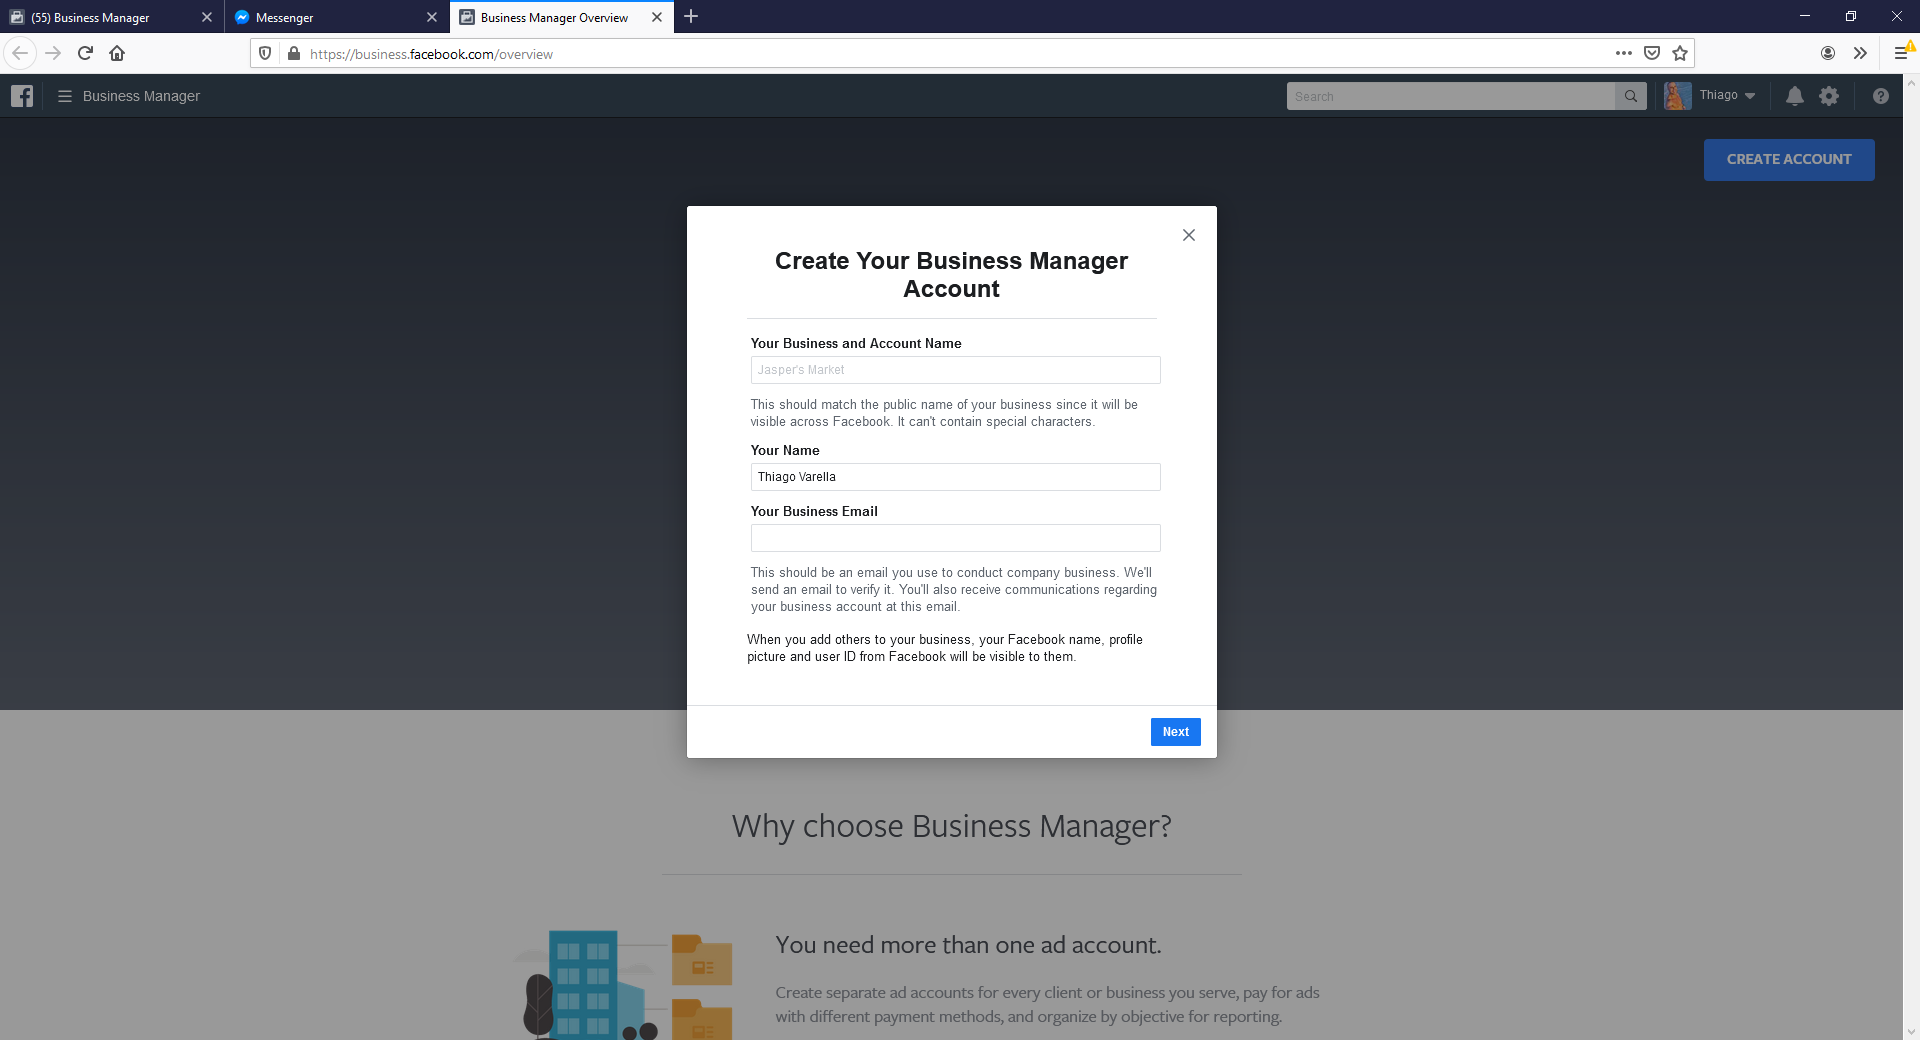1920x1040 pixels.
Task: Click the 'You need more than one ad account.' text
Action: point(968,945)
